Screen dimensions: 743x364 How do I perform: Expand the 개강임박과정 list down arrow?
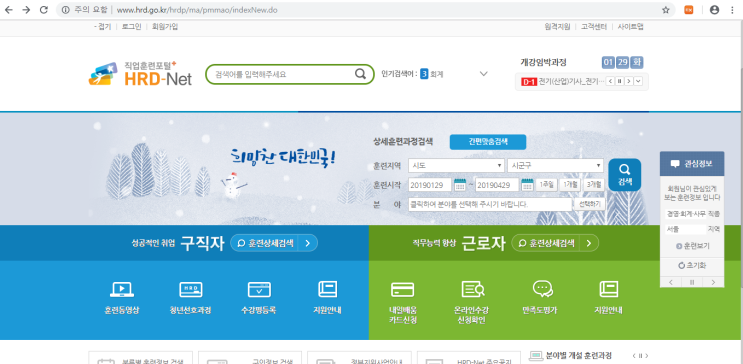tap(638, 82)
